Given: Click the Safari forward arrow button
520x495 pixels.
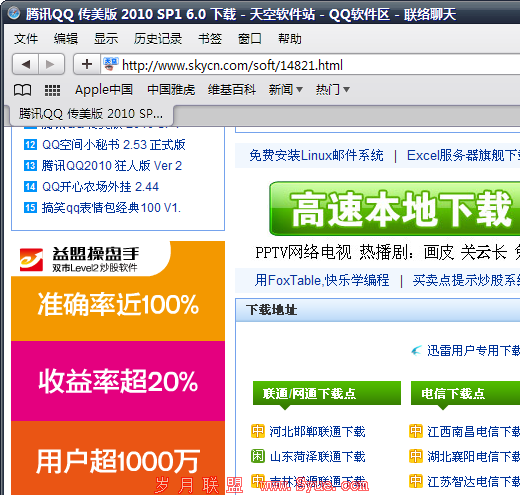Looking at the screenshot, I should 51,64.
